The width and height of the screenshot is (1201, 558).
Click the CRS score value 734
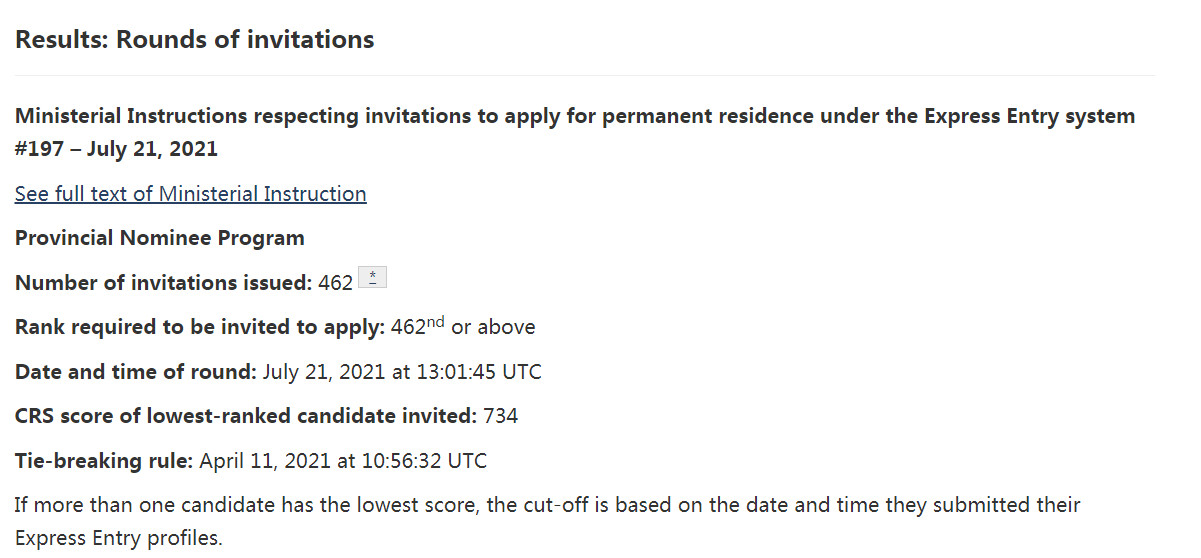(500, 416)
